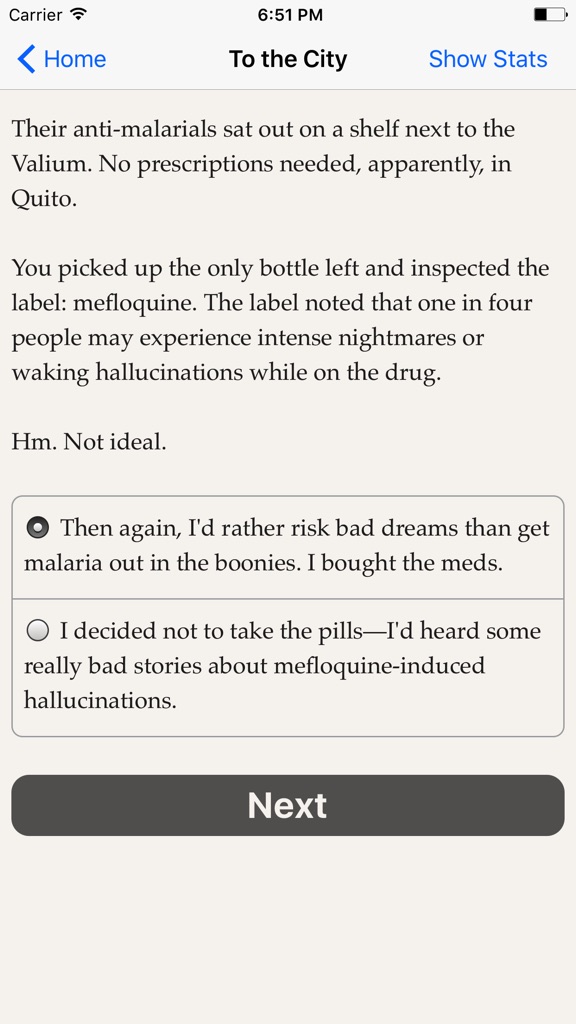Tap the paragraph starting "You picked up"
This screenshot has width=576, height=1024.
280,321
